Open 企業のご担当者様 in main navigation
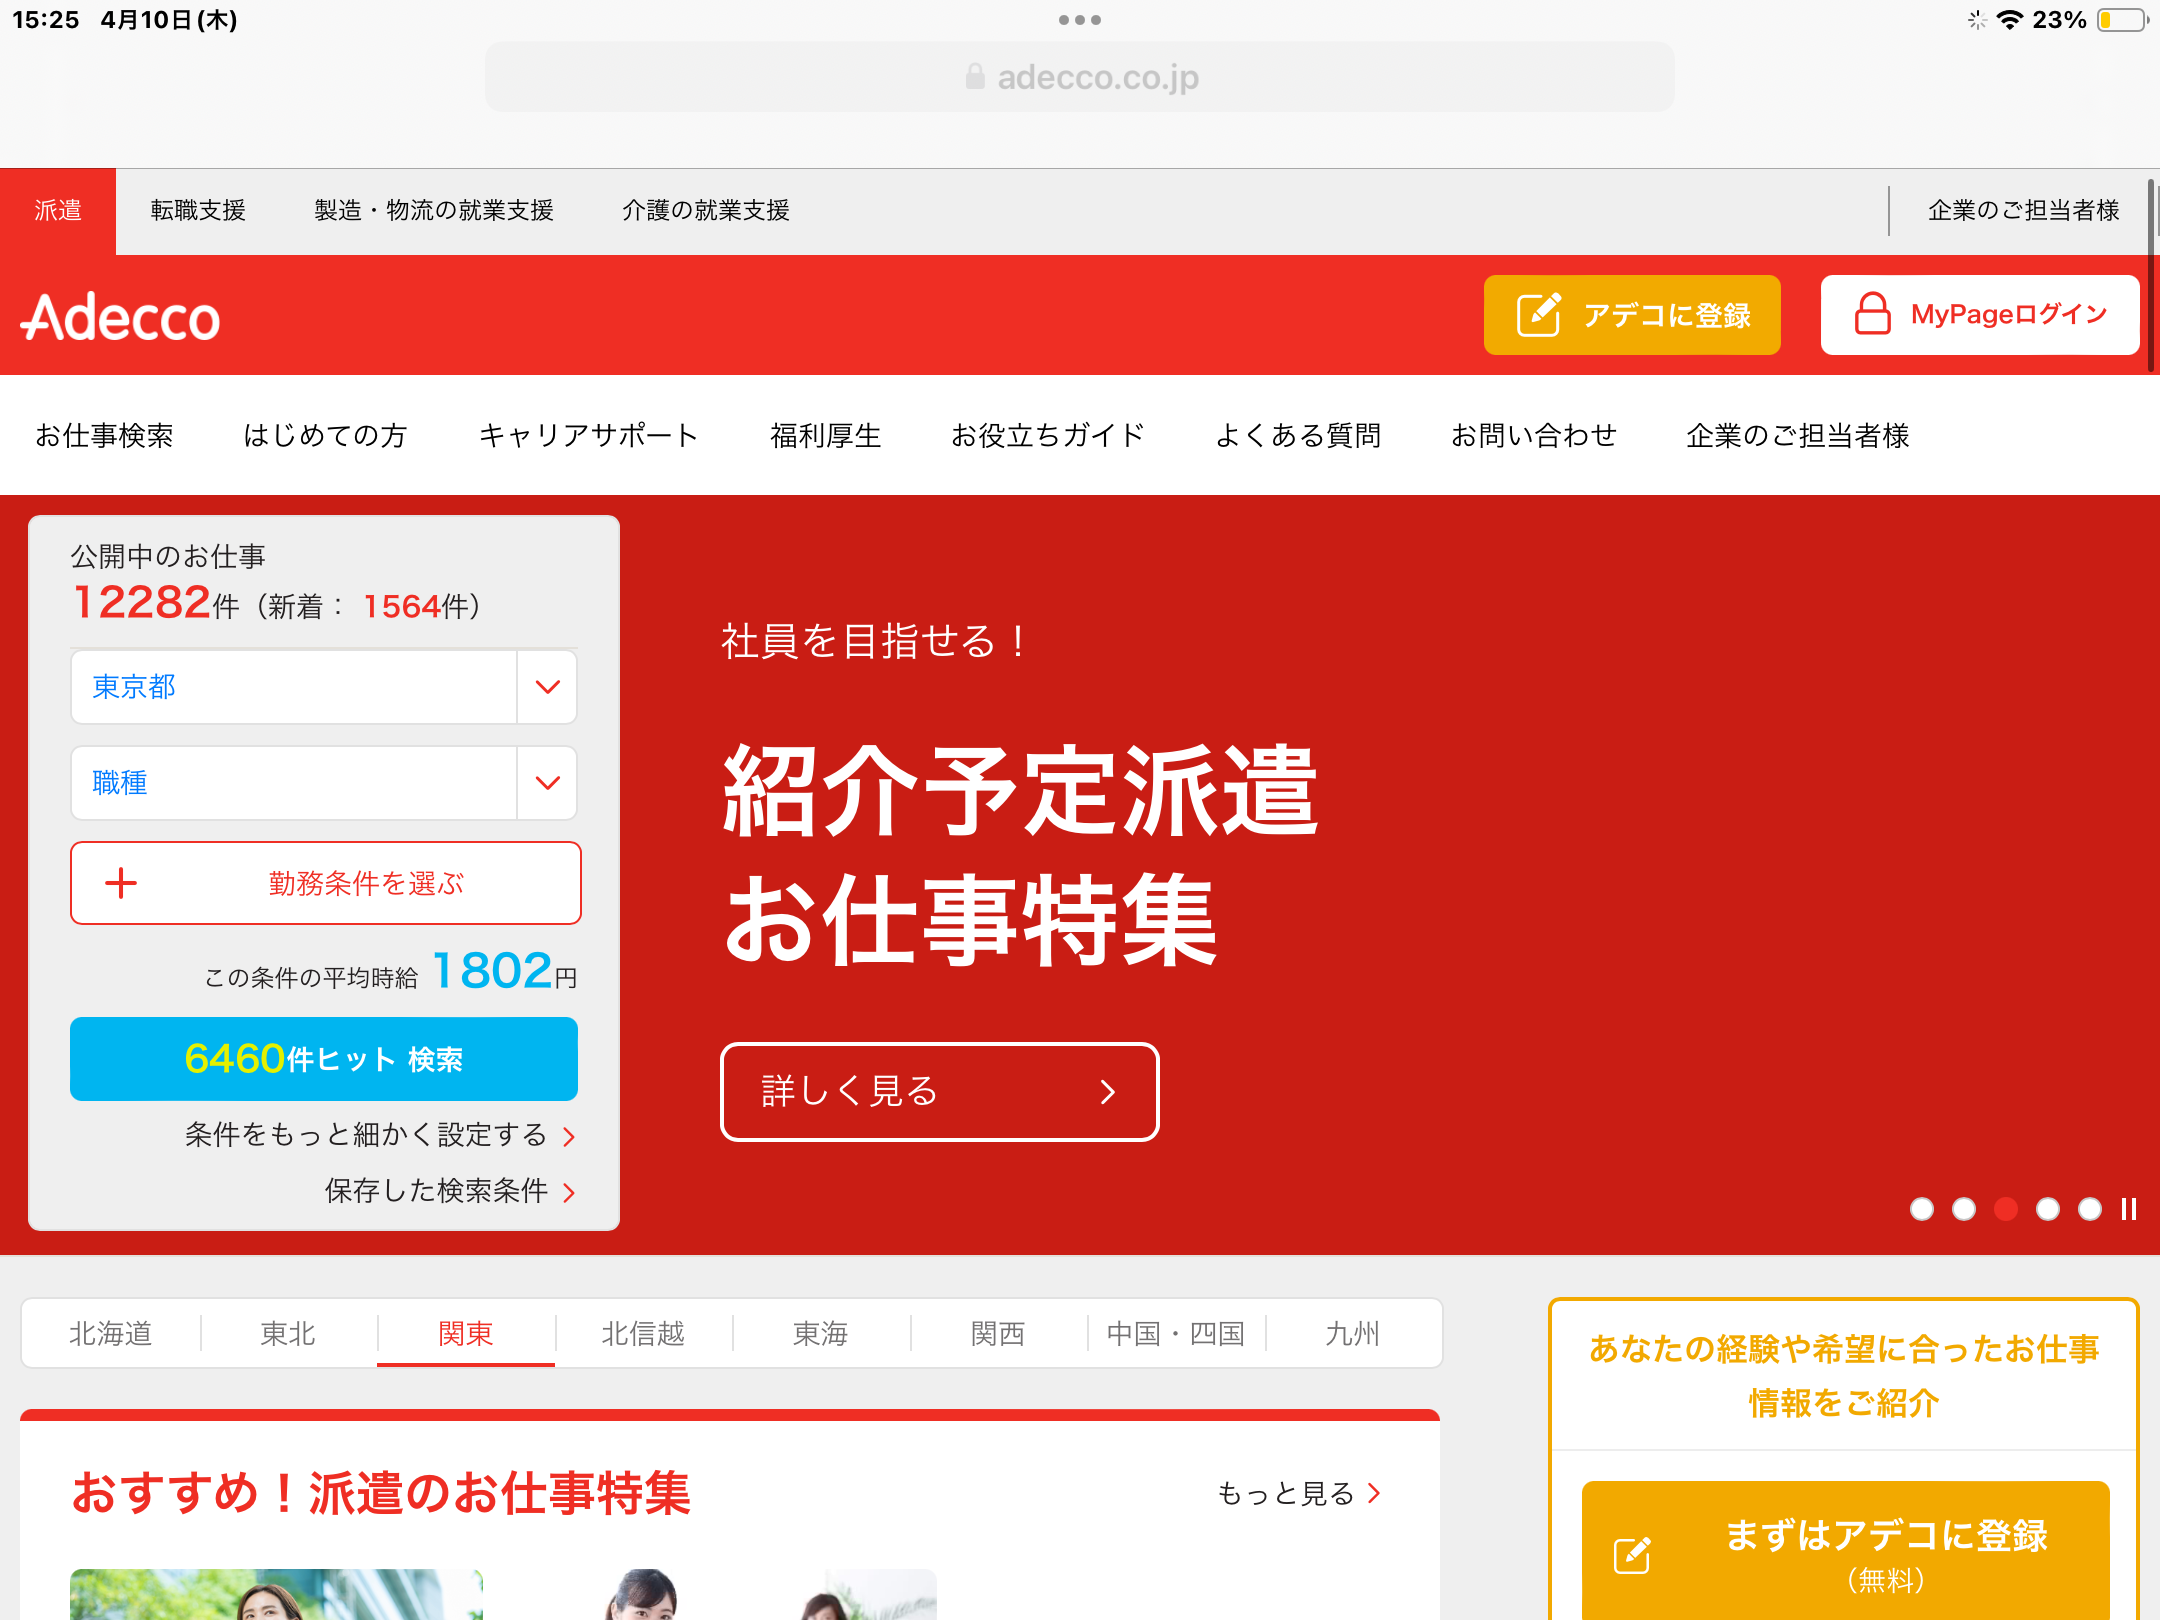This screenshot has width=2160, height=1620. (1798, 436)
